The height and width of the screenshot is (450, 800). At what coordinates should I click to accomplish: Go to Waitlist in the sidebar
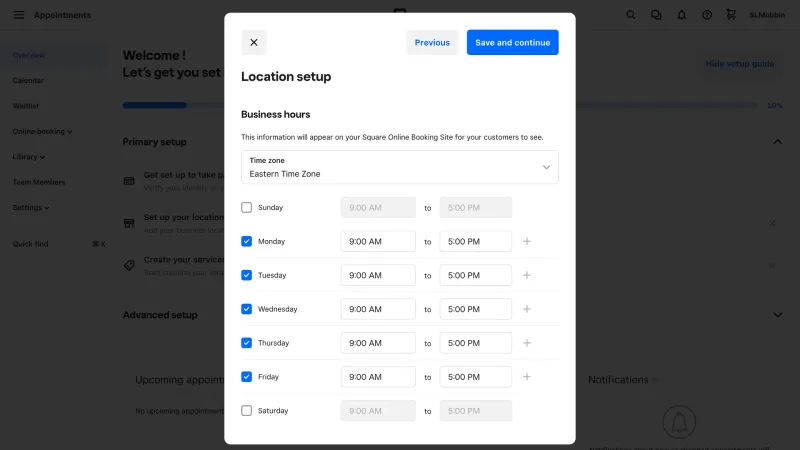26,106
